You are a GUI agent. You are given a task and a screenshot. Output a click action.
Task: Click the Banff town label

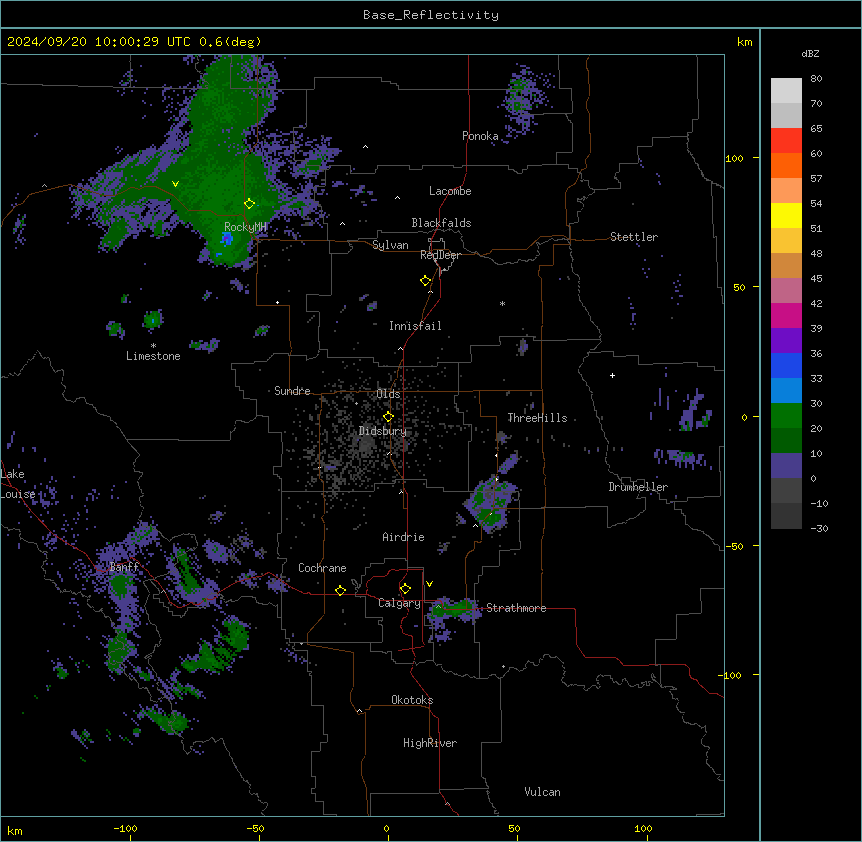[x=124, y=567]
